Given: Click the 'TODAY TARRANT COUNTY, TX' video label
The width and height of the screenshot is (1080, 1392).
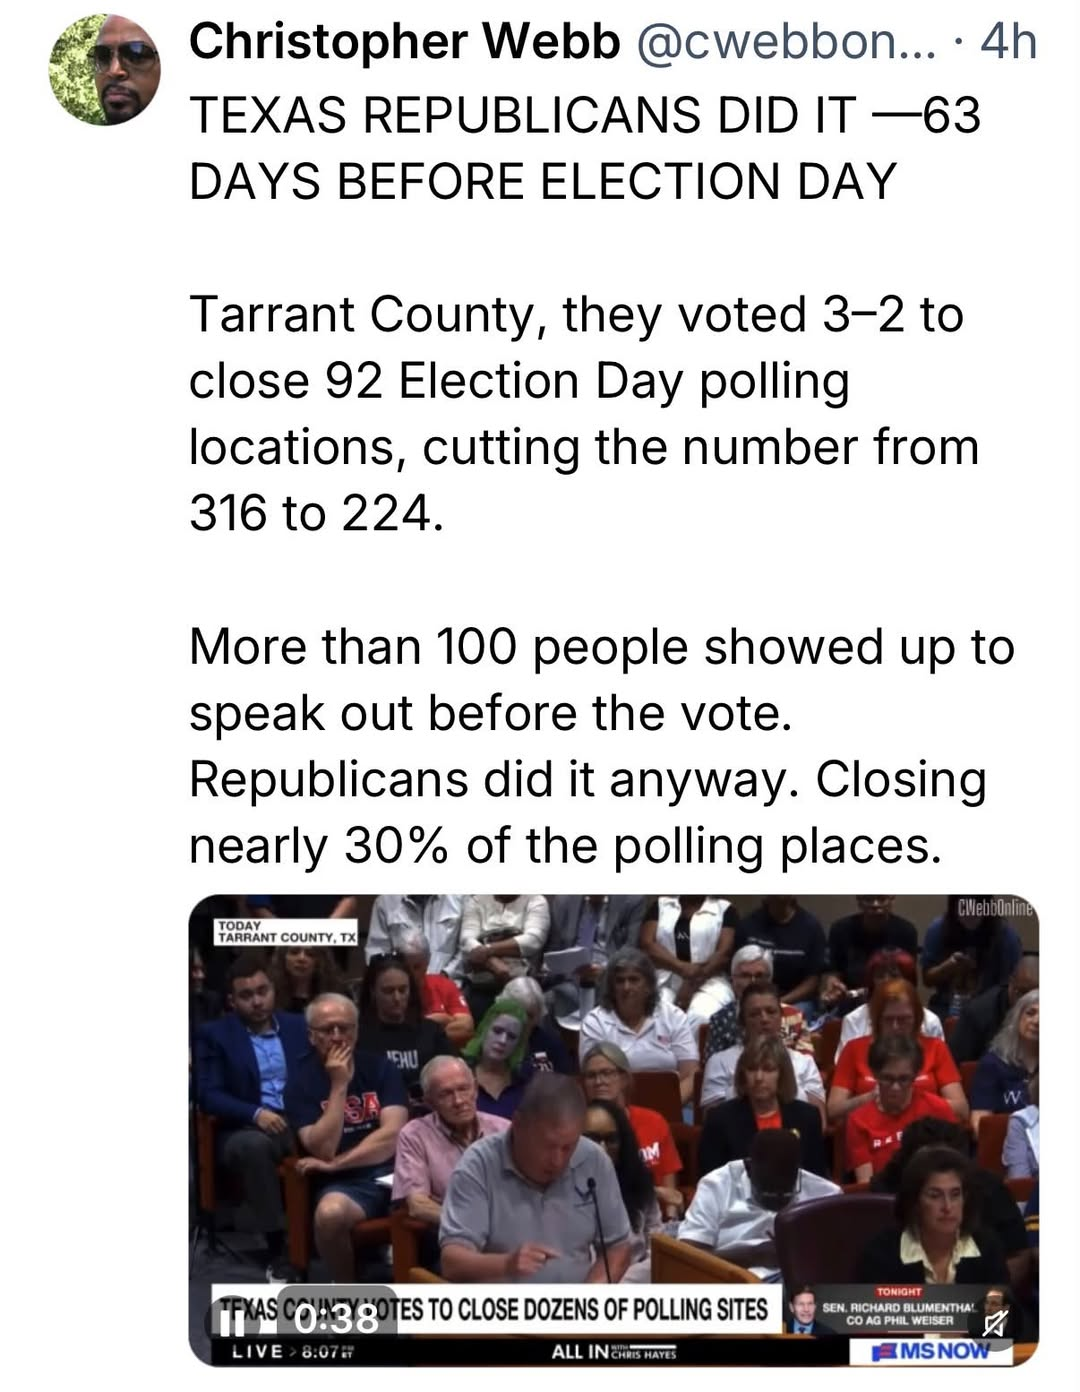Looking at the screenshot, I should click(286, 932).
